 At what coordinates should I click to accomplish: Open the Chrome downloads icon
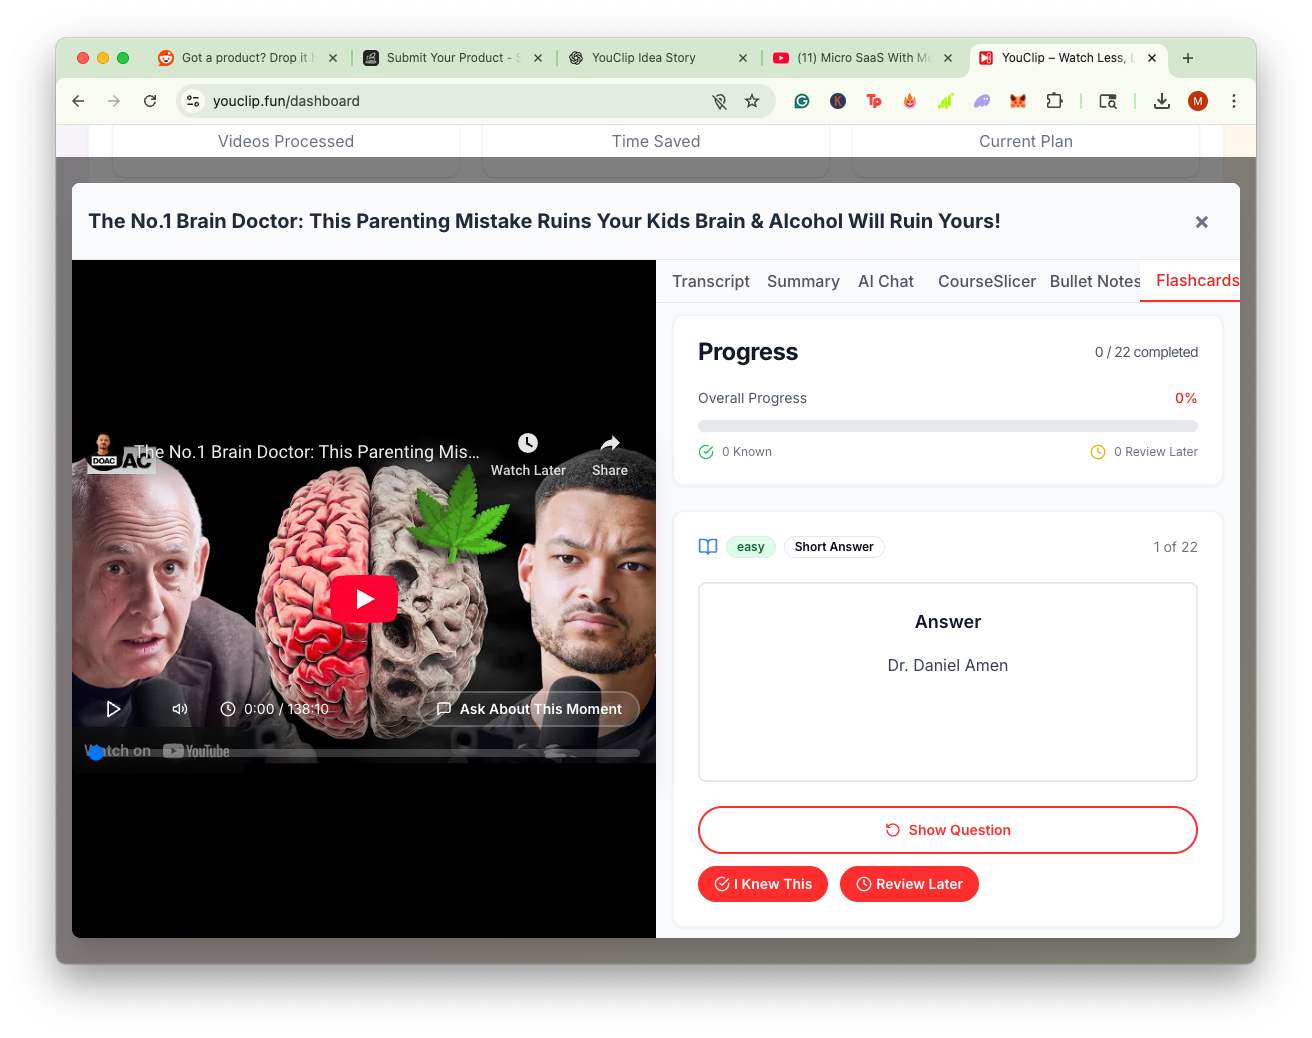tap(1162, 101)
